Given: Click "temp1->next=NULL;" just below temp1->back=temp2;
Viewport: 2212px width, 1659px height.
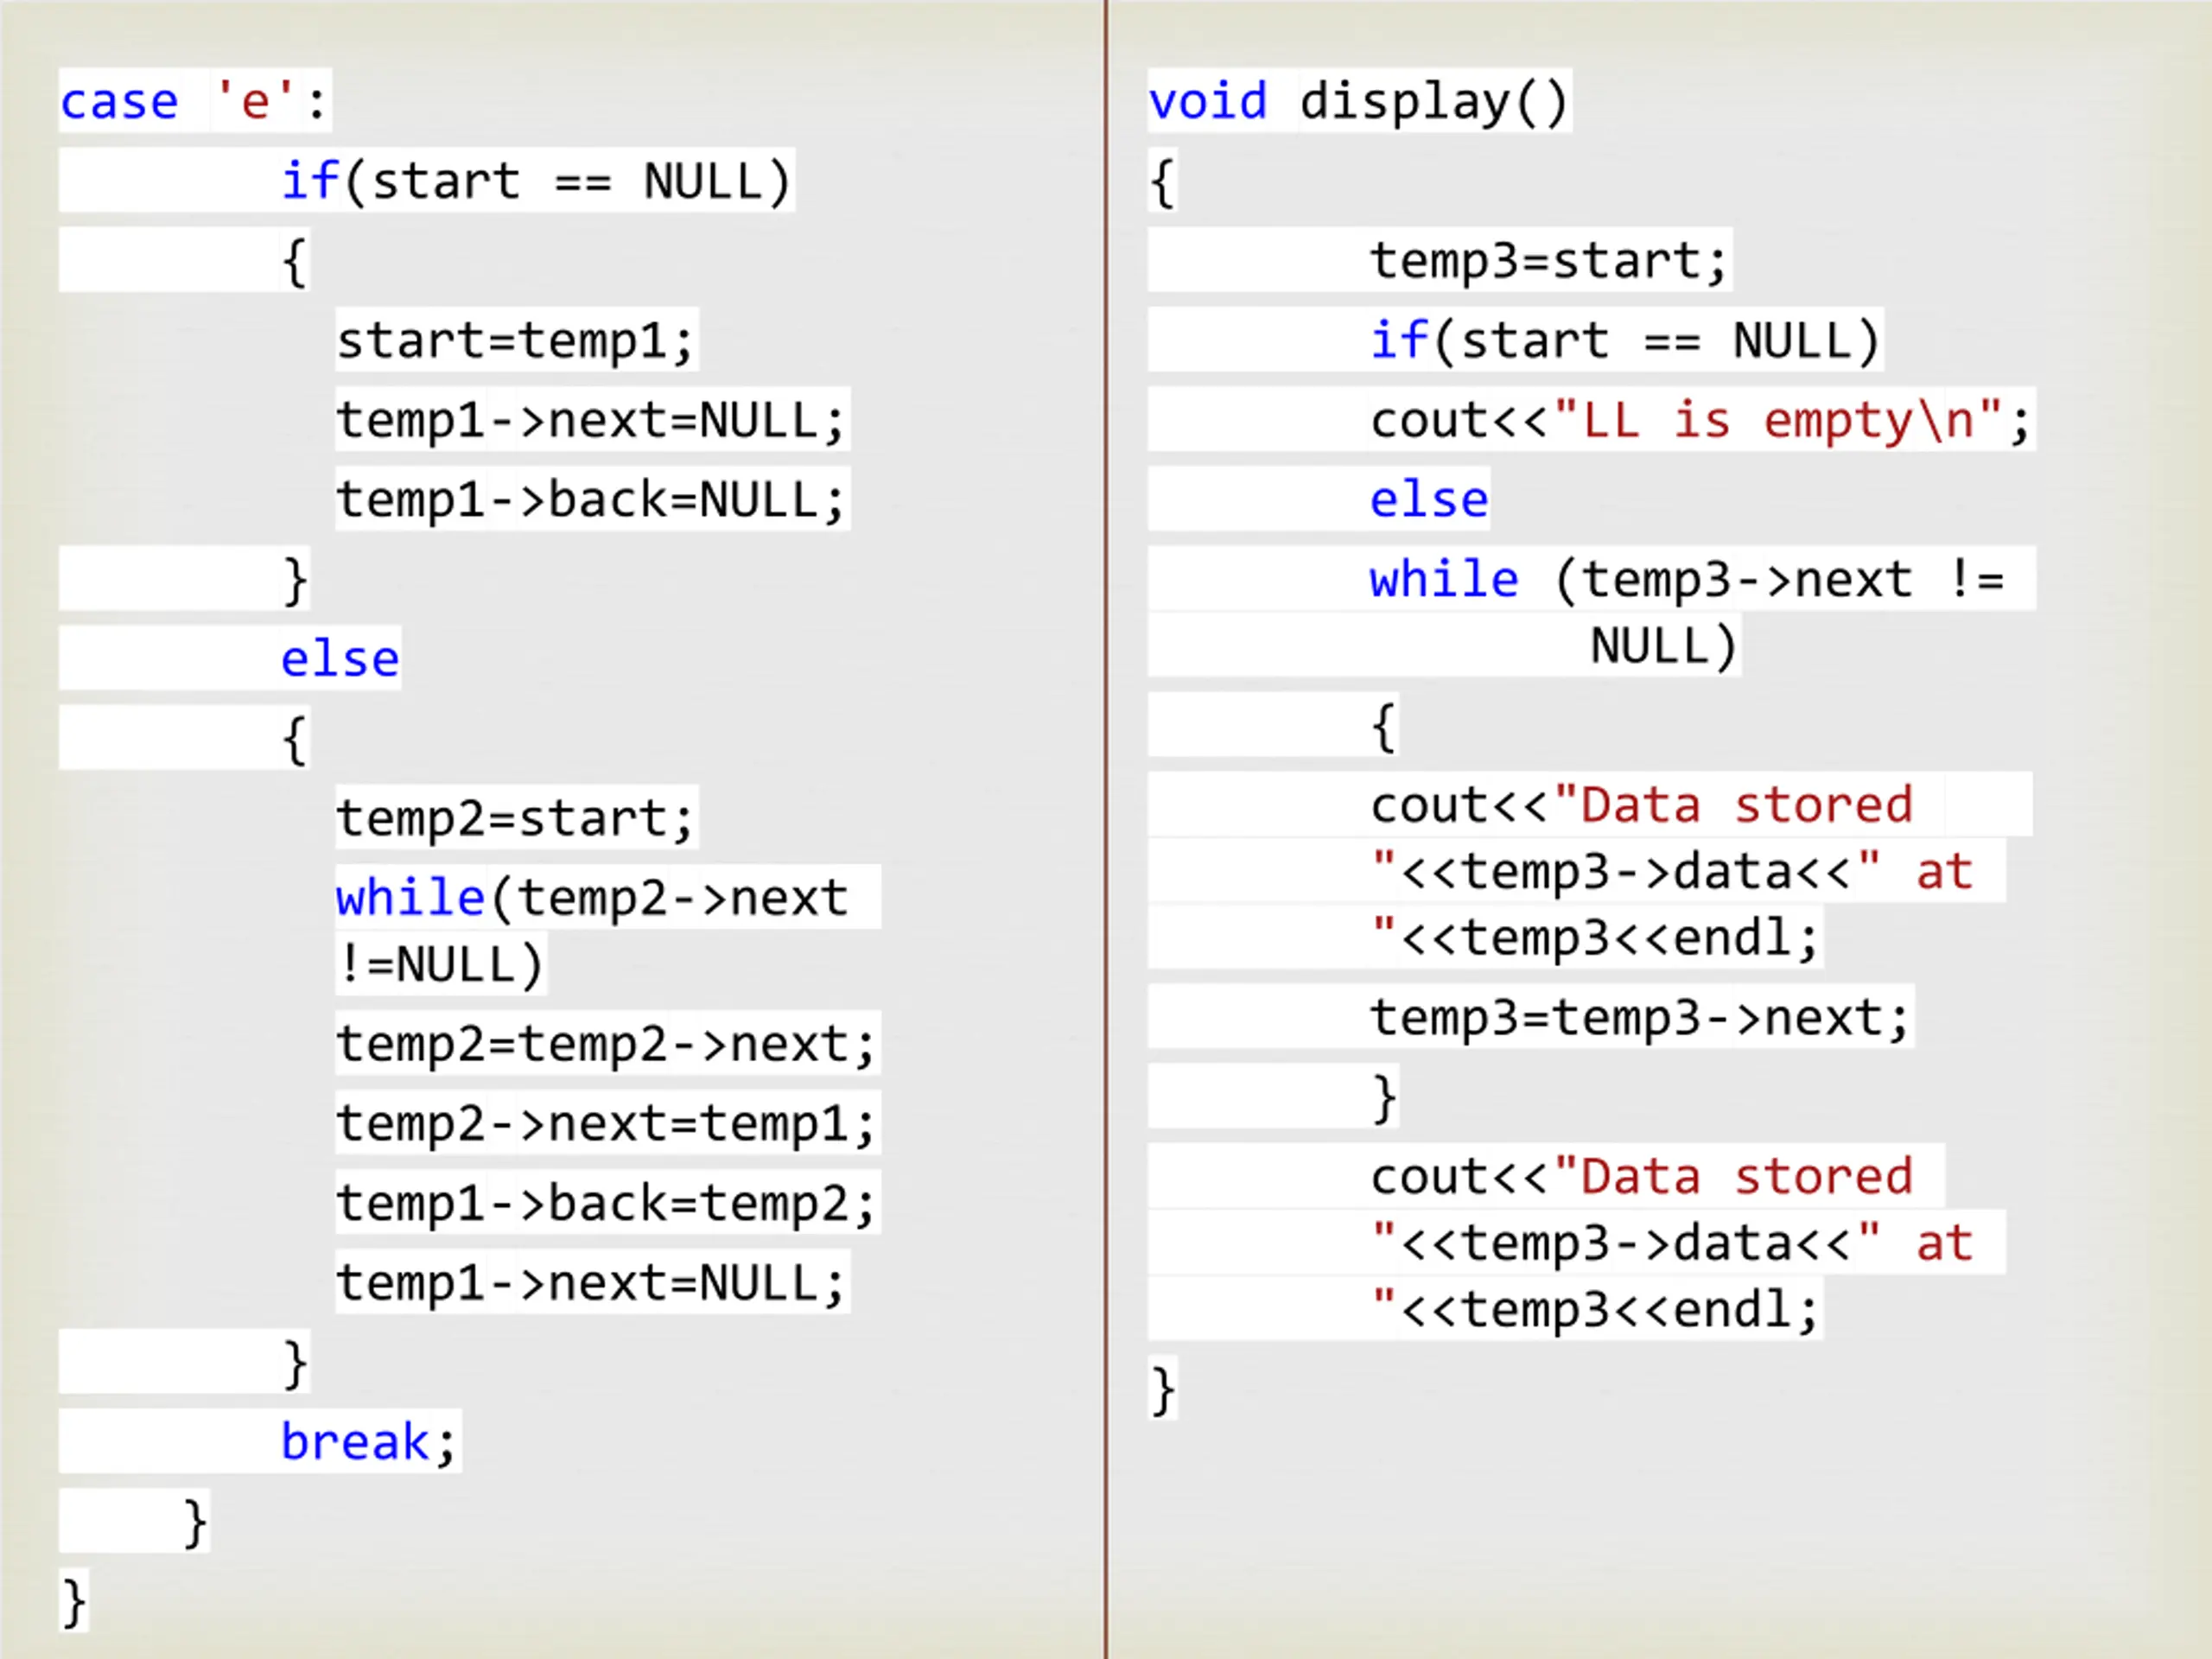Looking at the screenshot, I should point(592,1282).
